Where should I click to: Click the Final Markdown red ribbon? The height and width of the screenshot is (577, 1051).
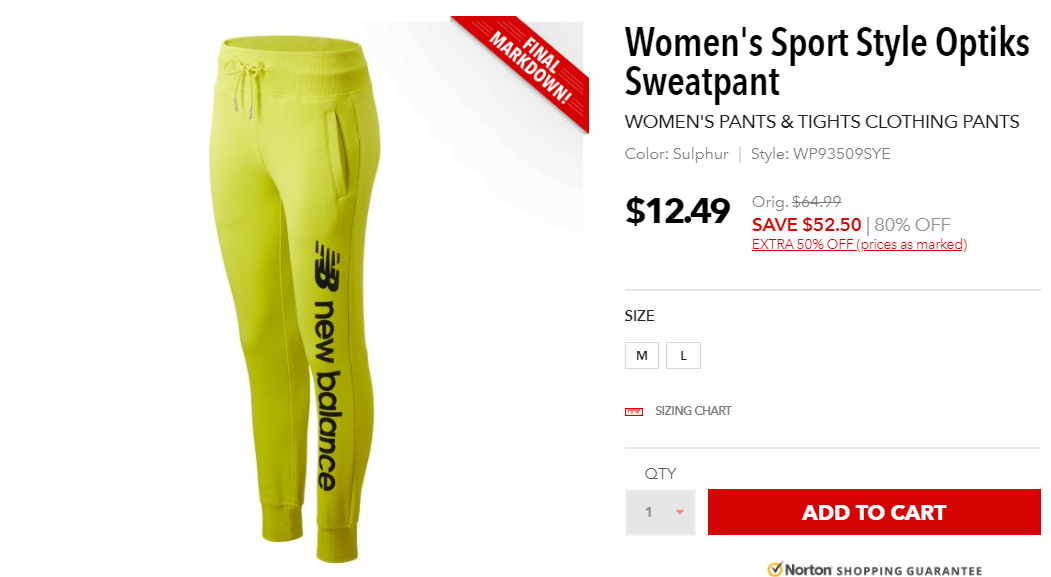pyautogui.click(x=530, y=68)
